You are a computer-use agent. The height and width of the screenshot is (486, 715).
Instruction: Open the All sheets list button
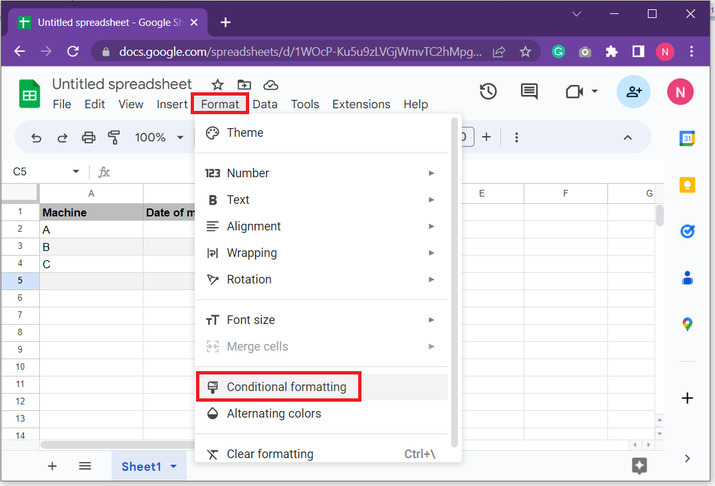tap(85, 466)
